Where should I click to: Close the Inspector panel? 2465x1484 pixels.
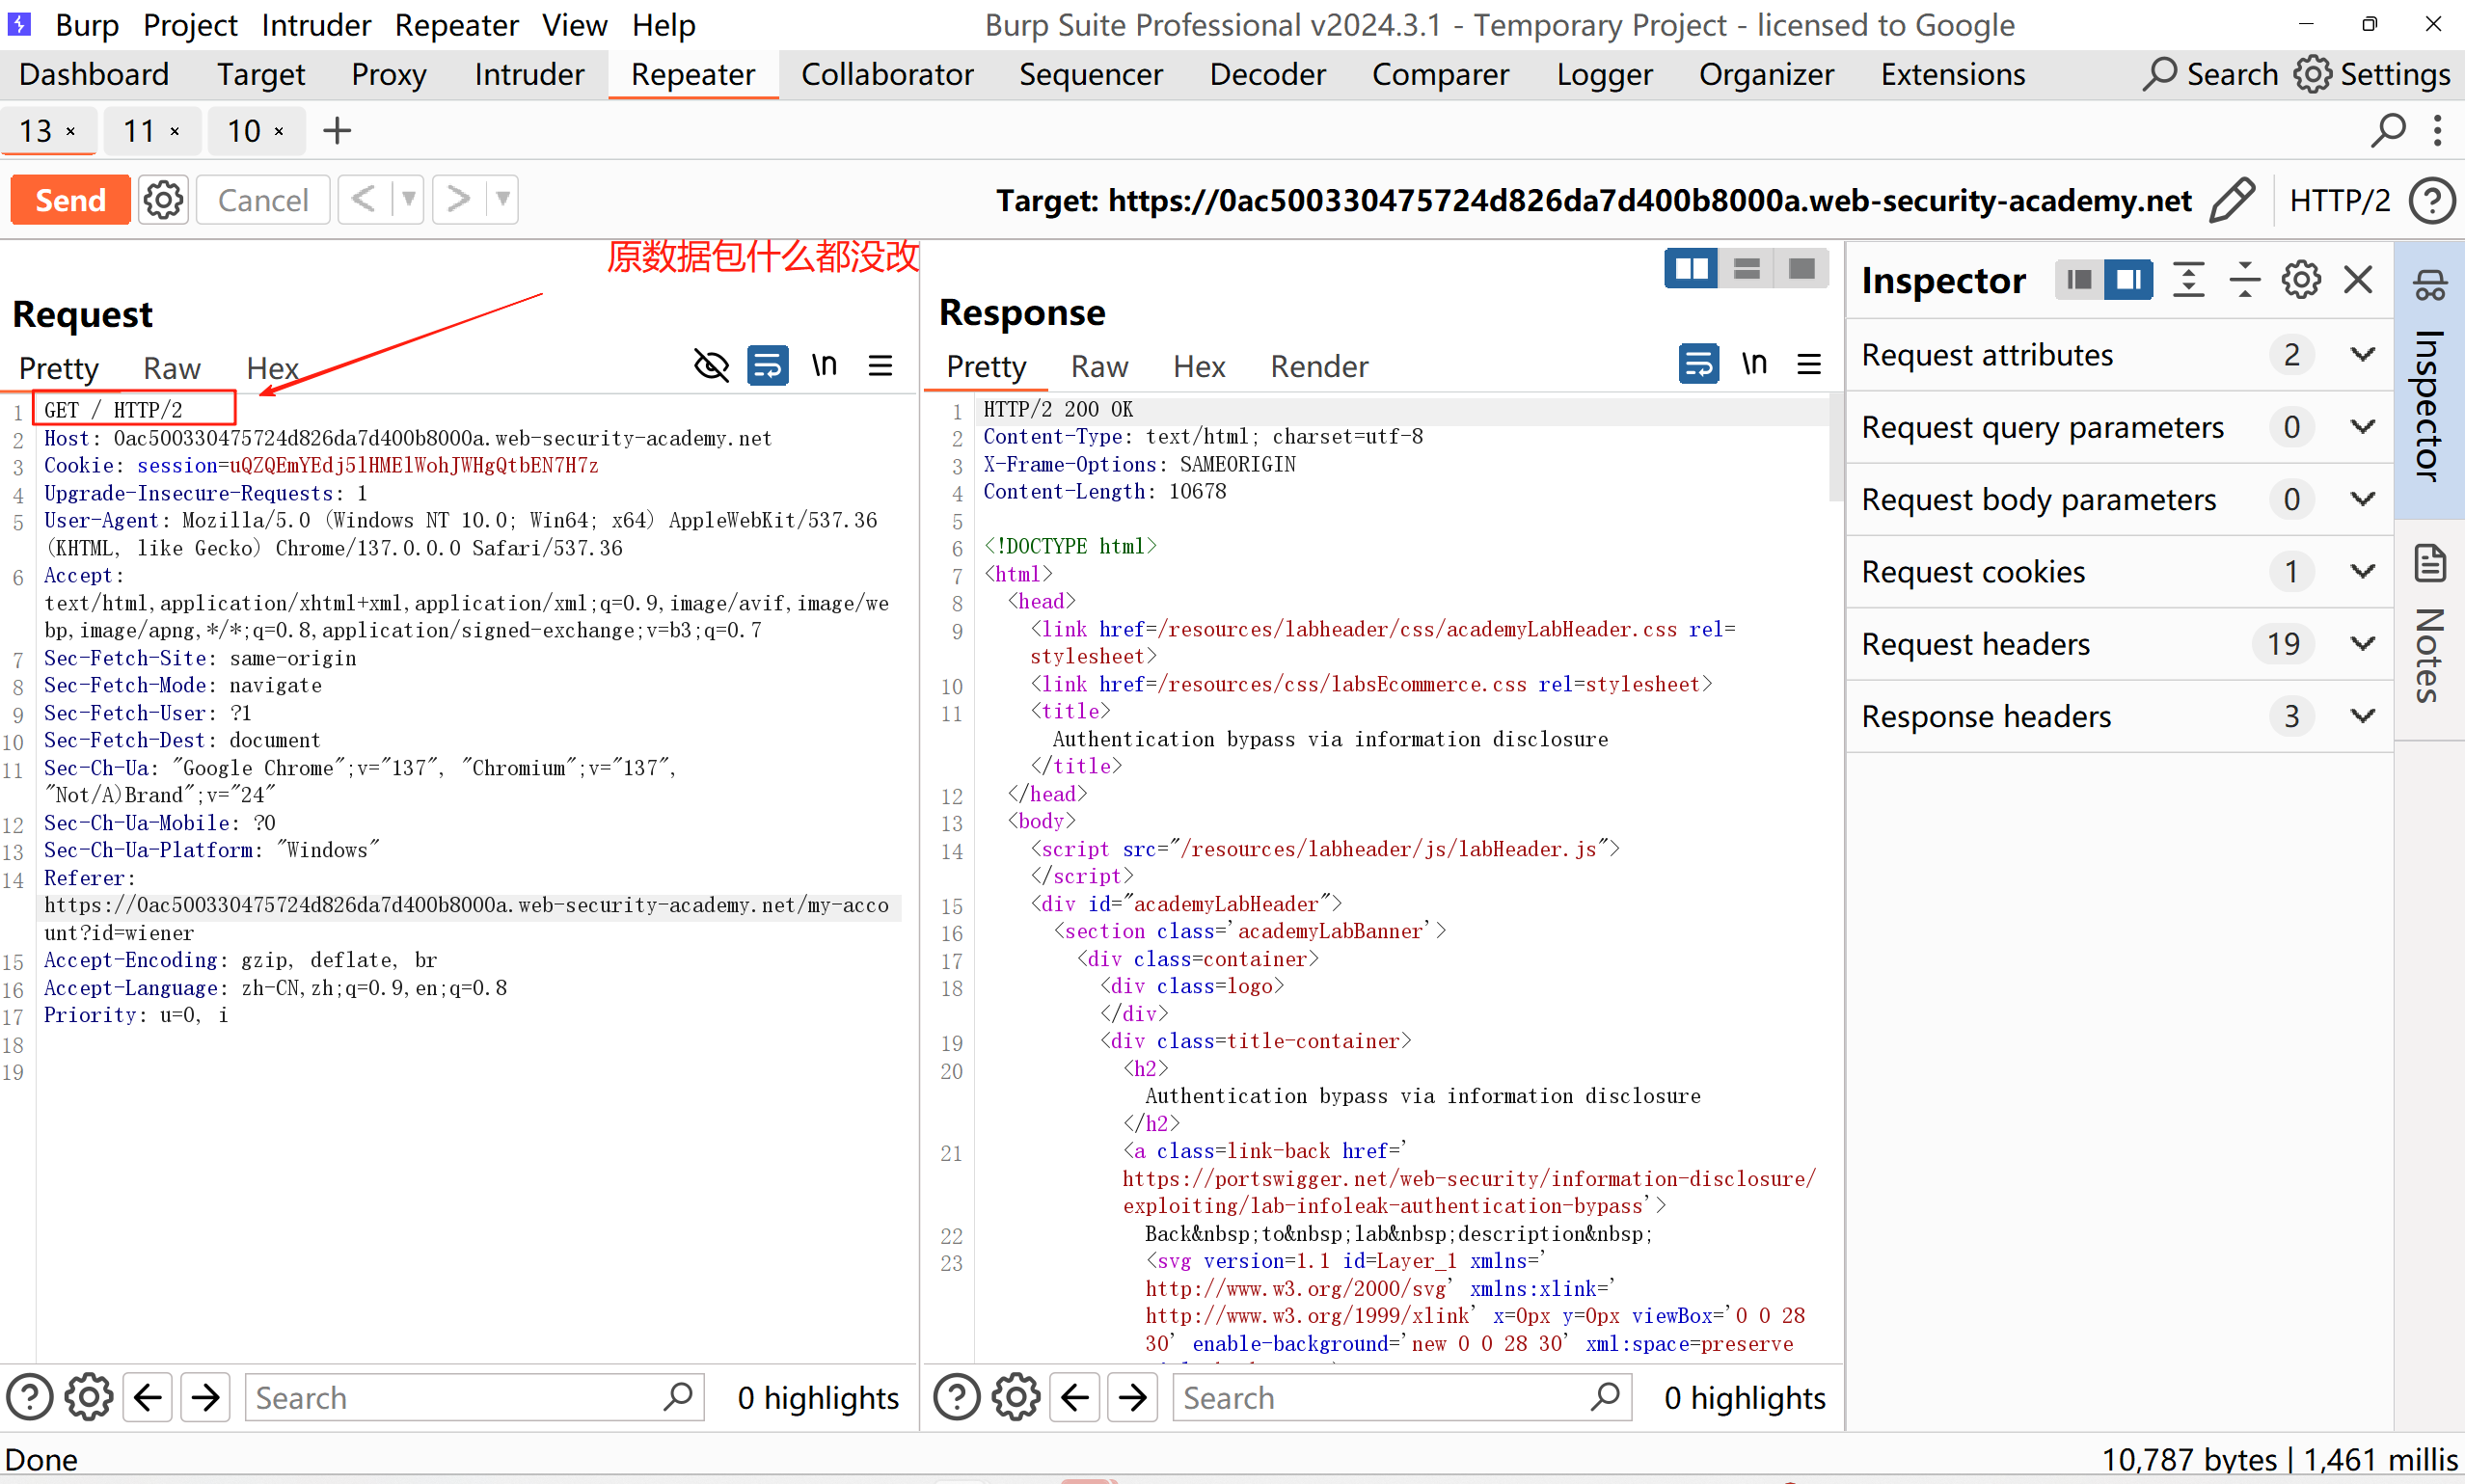(2358, 280)
